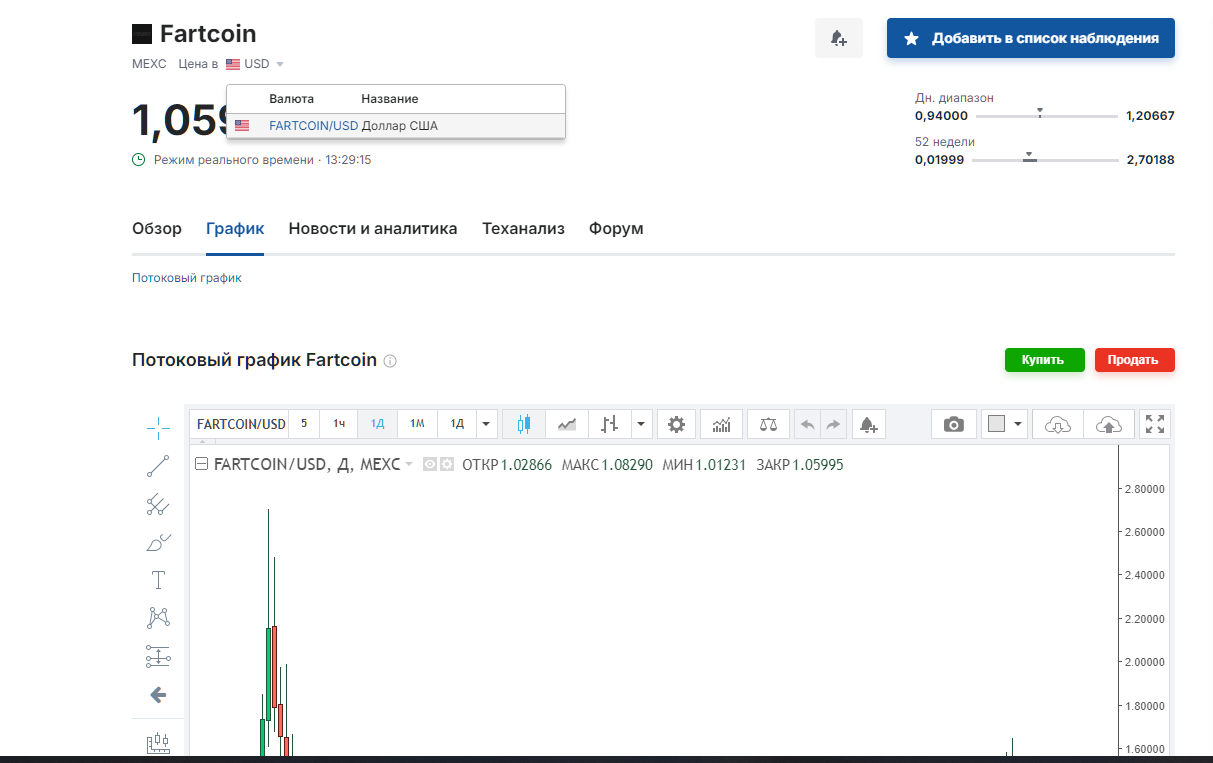Click the info icon next to chart heading

pos(390,361)
